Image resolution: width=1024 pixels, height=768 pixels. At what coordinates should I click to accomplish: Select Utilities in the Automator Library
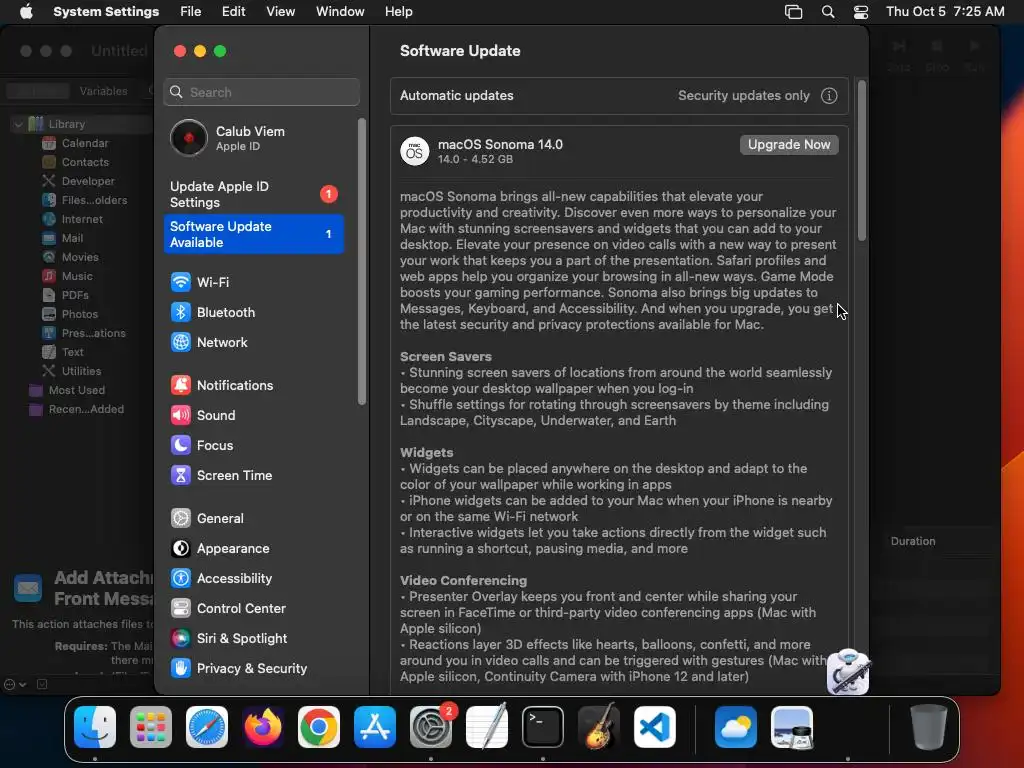pos(81,371)
